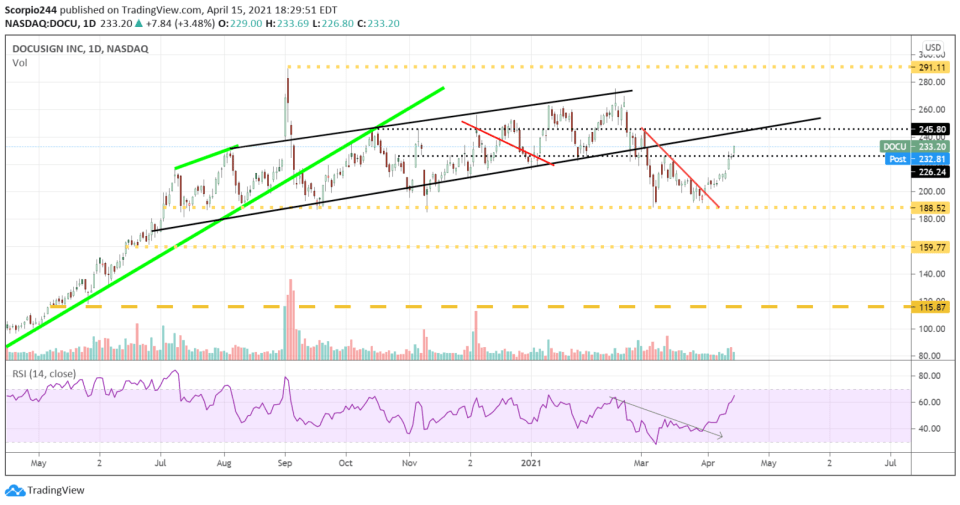The width and height of the screenshot is (960, 505).
Task: Click the TradingView cloud logo icon
Action: (x=15, y=490)
